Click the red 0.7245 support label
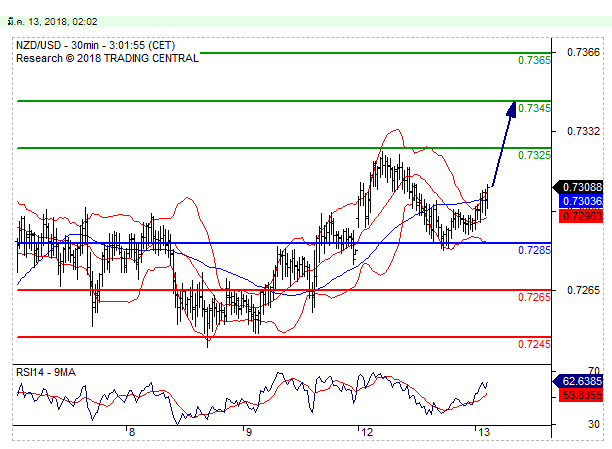Viewport: 612px width, 449px height. point(534,344)
